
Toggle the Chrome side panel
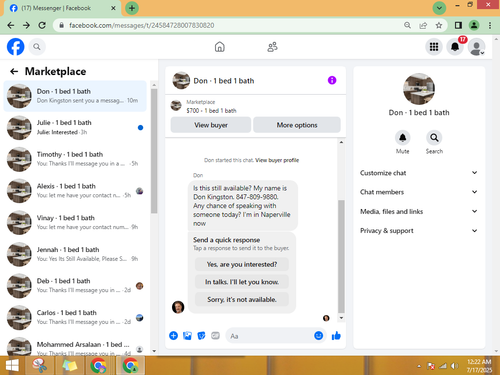[x=458, y=25]
